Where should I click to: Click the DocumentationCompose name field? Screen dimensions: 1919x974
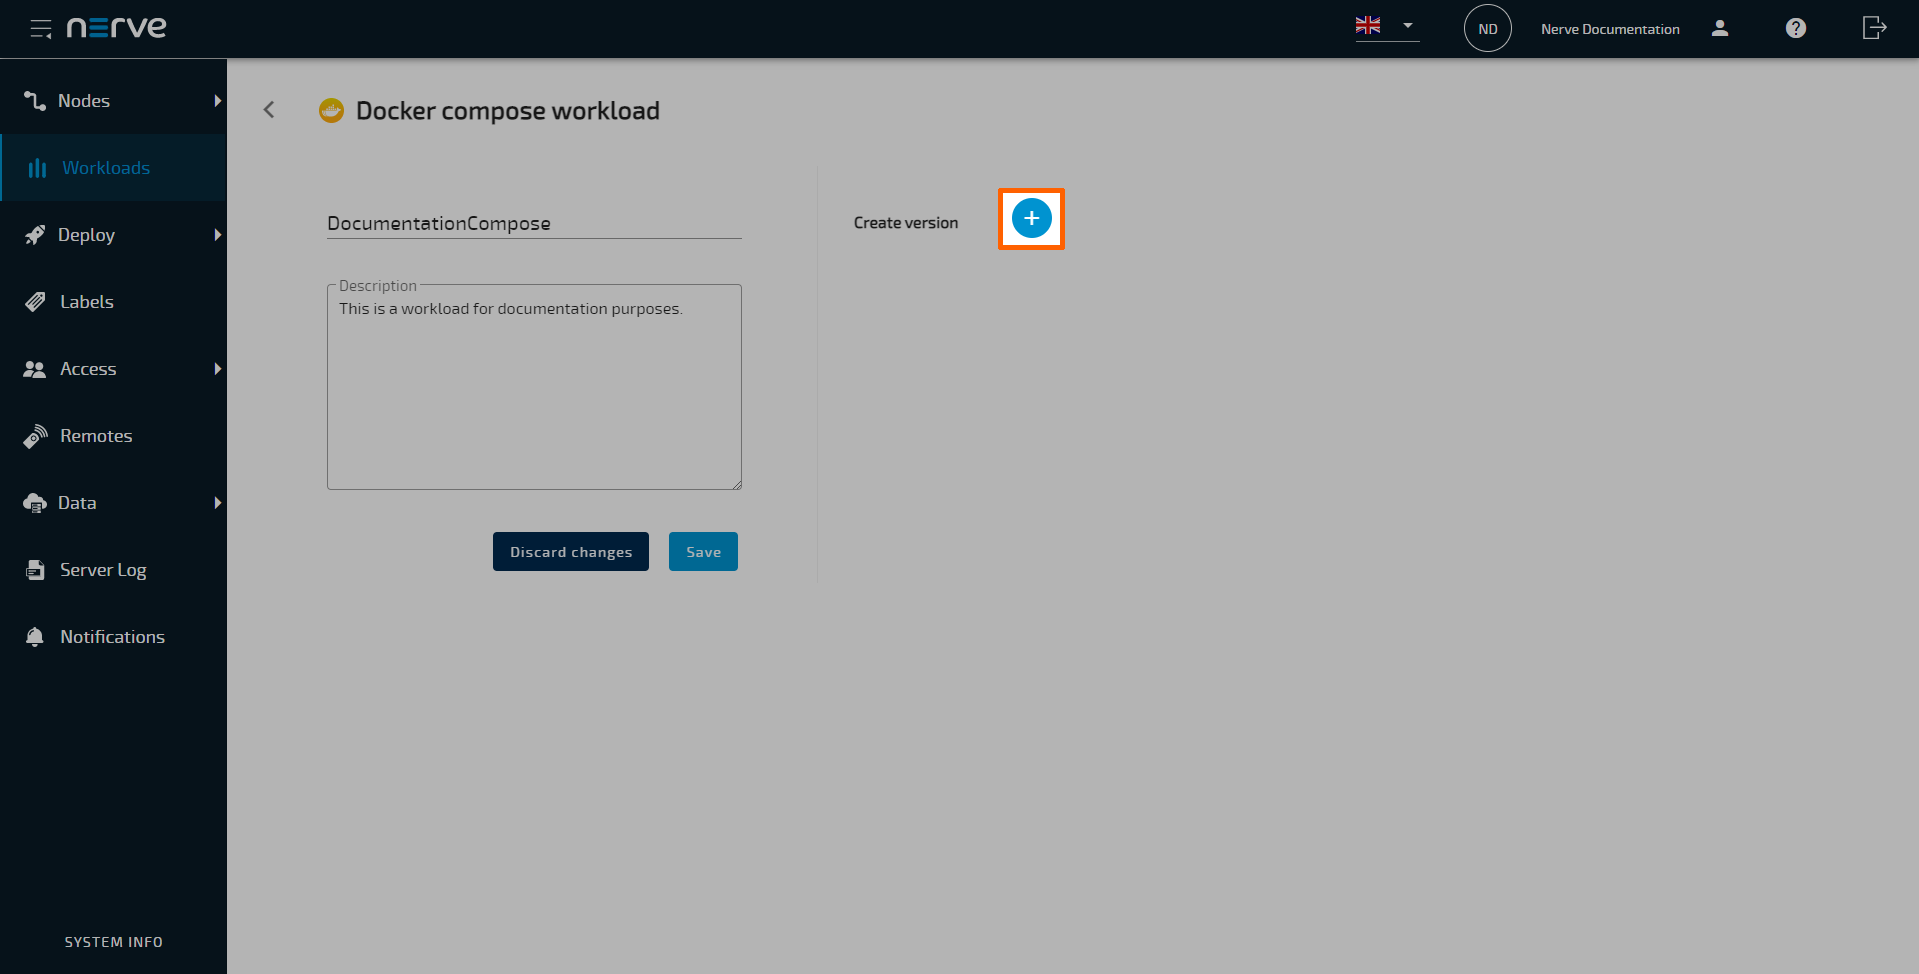pos(533,224)
